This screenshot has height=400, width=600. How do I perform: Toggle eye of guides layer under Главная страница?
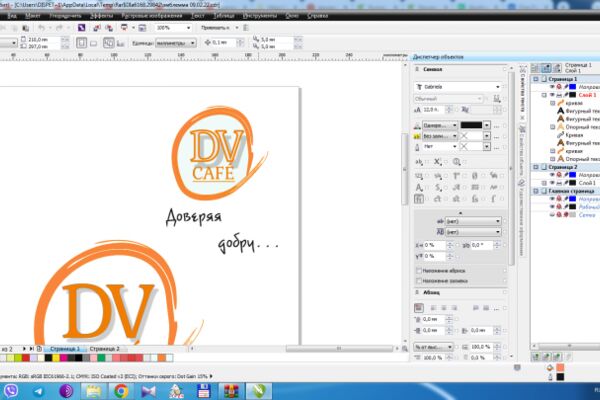coord(552,199)
